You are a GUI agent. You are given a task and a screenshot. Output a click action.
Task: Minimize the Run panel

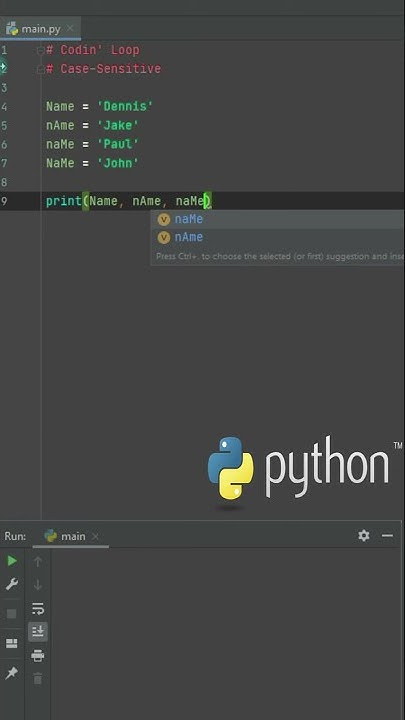tap(388, 536)
